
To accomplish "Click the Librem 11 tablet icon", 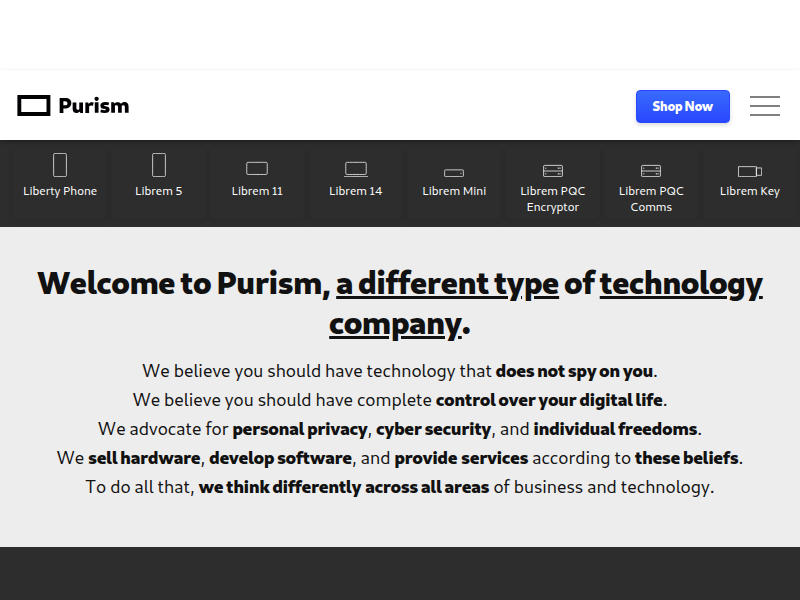I will coord(257,168).
